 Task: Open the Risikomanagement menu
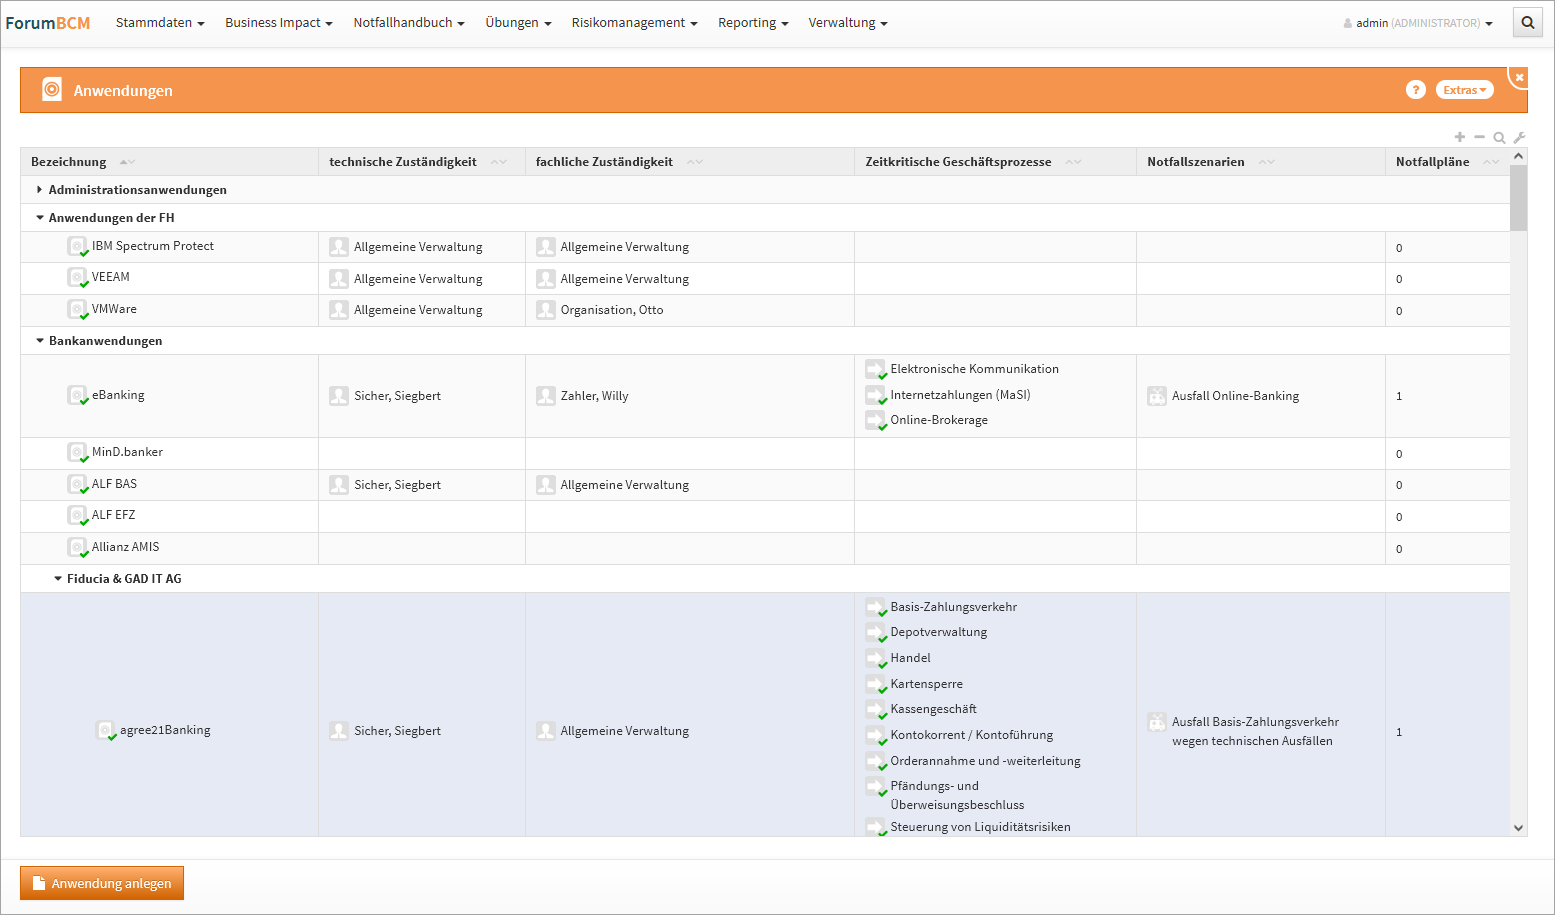point(634,23)
